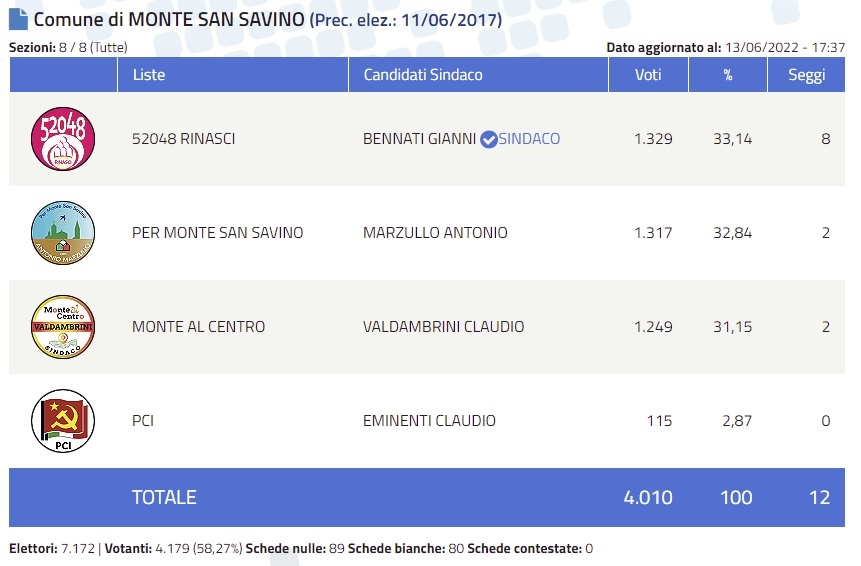Click candidate name EMINENTI CLAUDIO
This screenshot has width=861, height=566.
429,421
